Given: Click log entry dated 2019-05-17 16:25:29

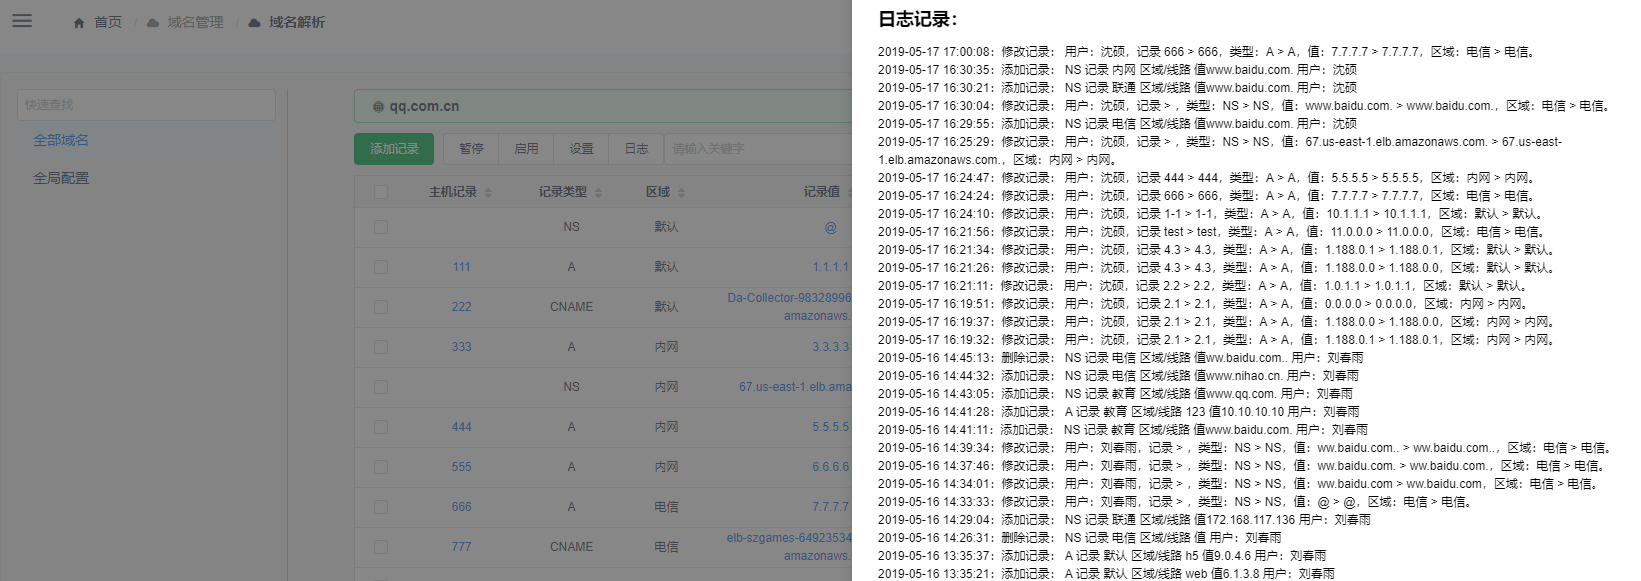Looking at the screenshot, I should [x=1220, y=151].
